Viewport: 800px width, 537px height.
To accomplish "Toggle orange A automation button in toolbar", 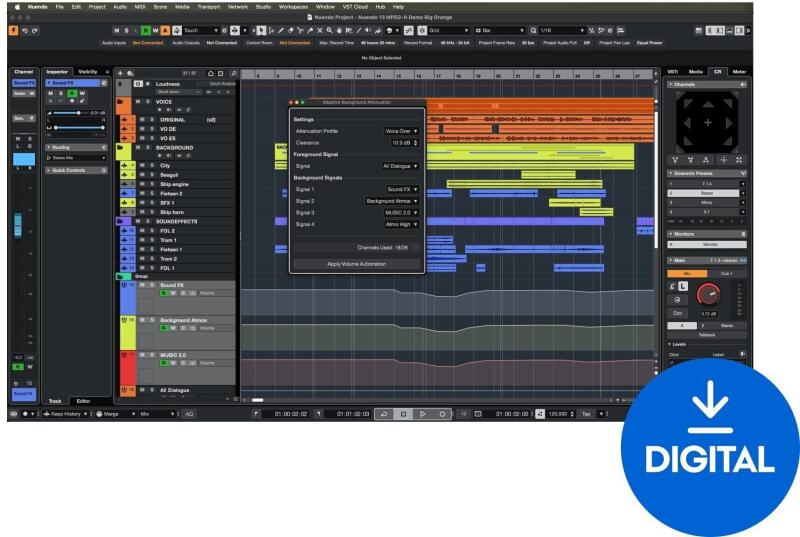I will [165, 31].
